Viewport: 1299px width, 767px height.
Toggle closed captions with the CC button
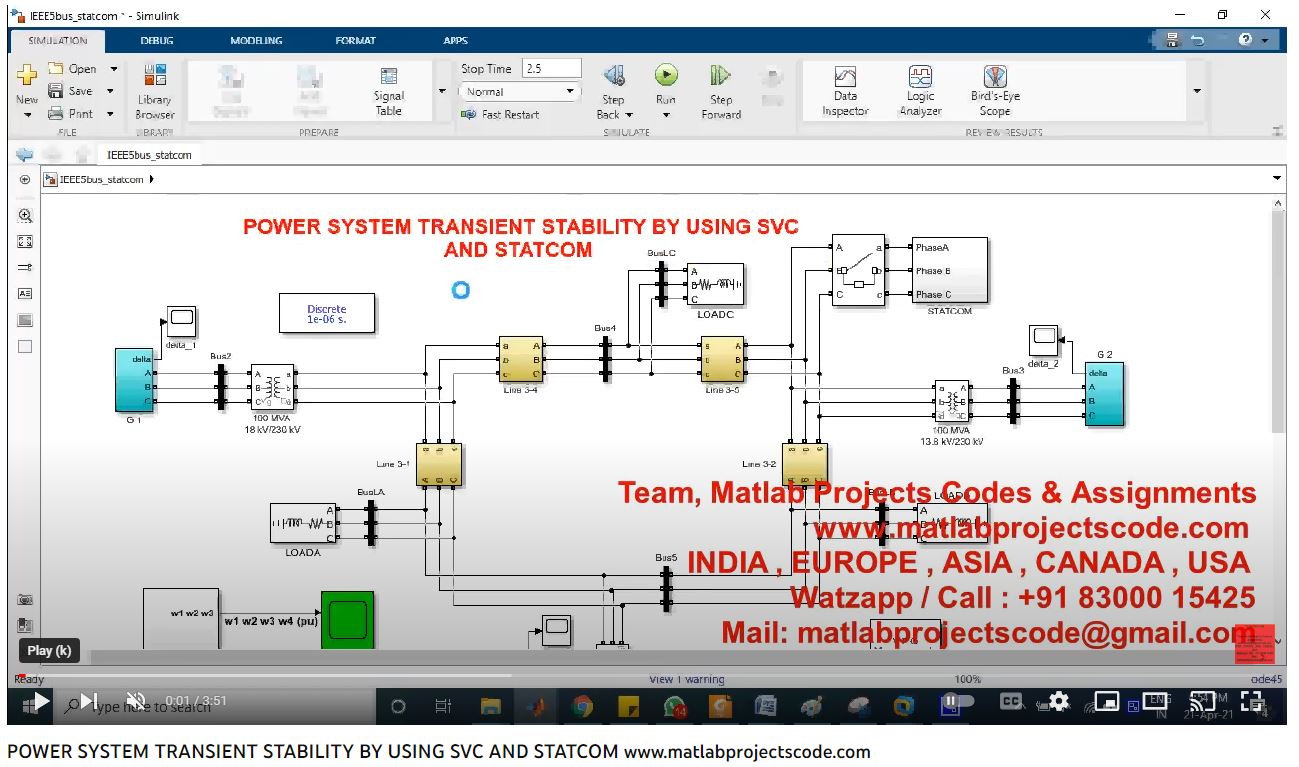[1011, 702]
